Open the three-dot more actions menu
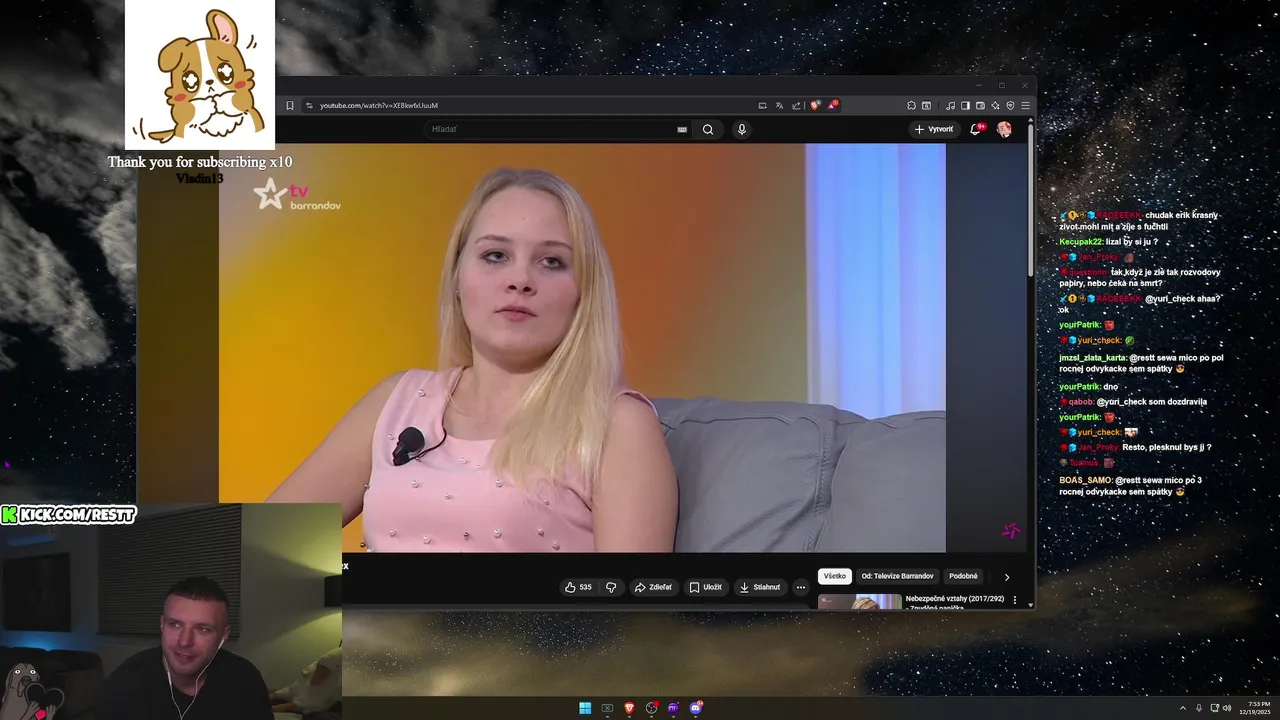The image size is (1280, 720). tap(801, 587)
